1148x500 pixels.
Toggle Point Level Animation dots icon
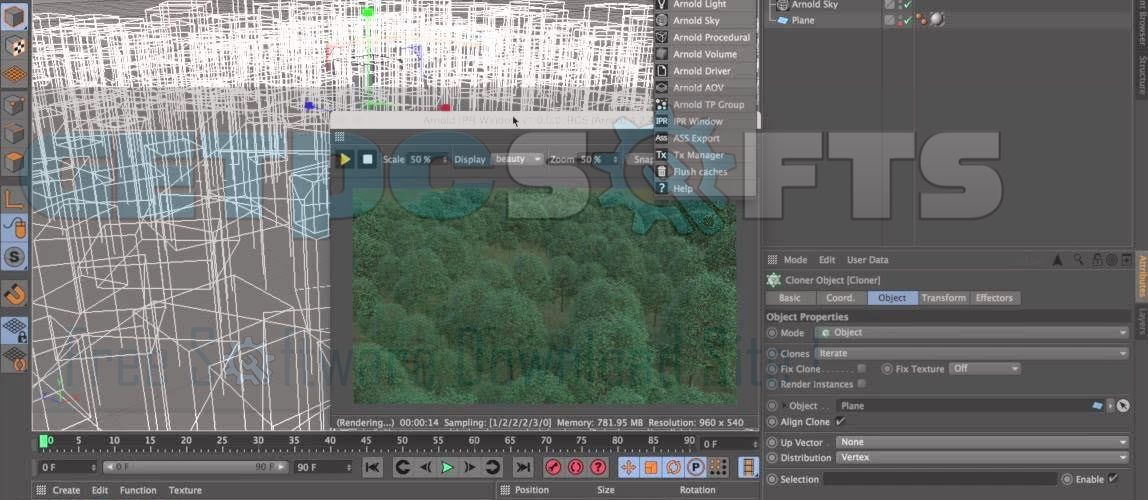coord(718,467)
